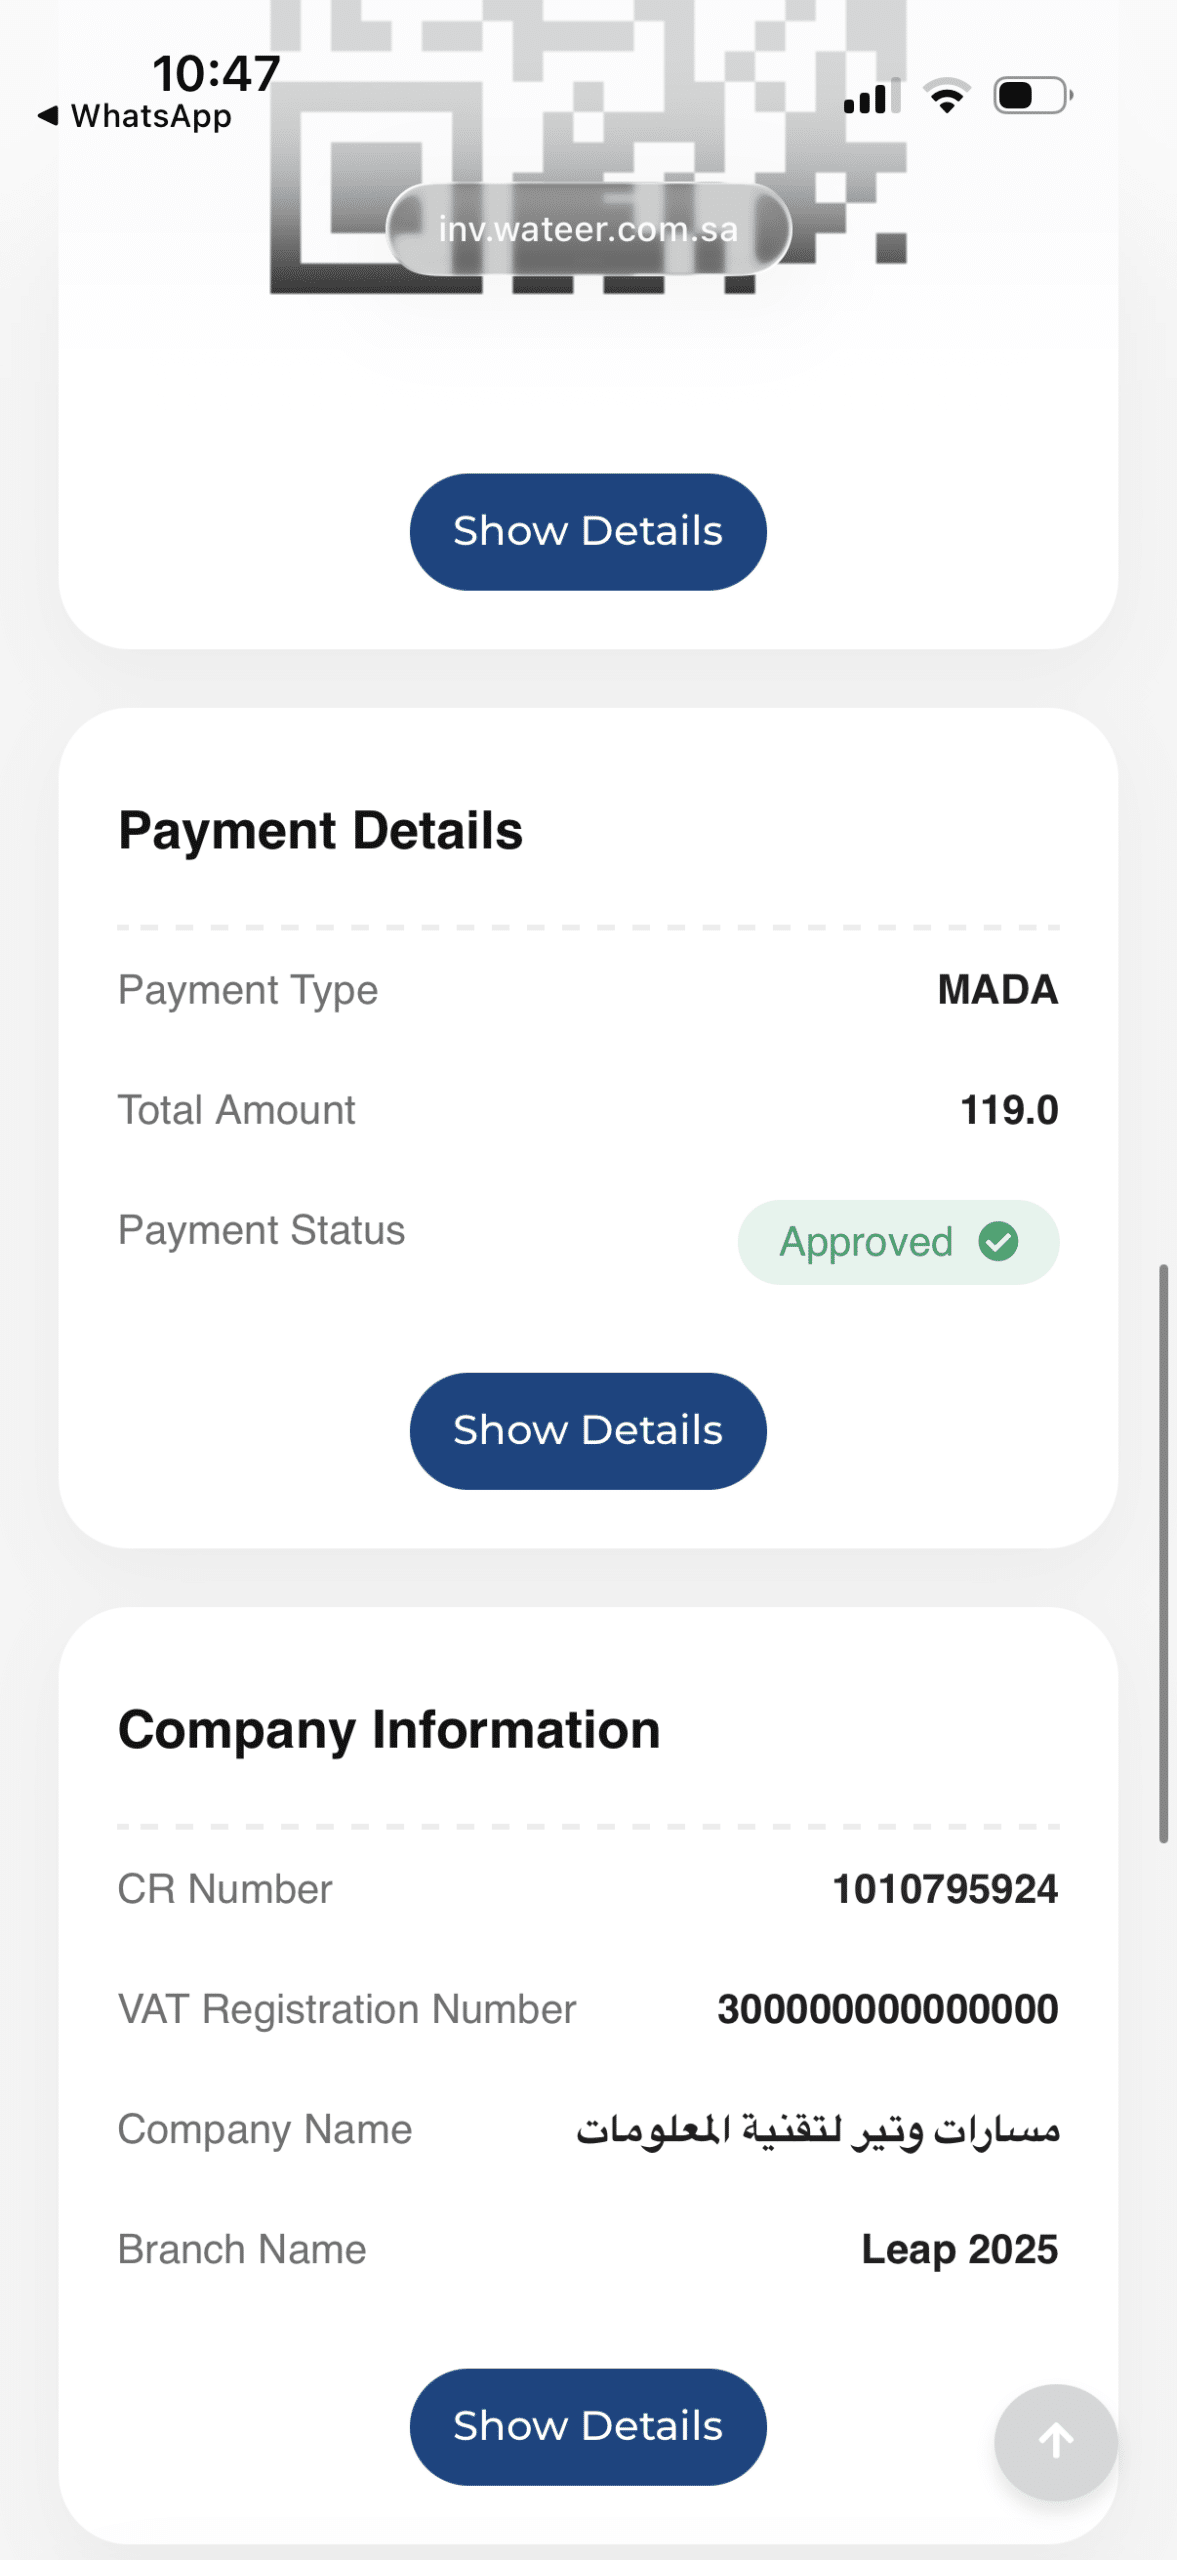This screenshot has width=1177, height=2560.
Task: Tap the MADA payment type value
Action: pos(997,990)
